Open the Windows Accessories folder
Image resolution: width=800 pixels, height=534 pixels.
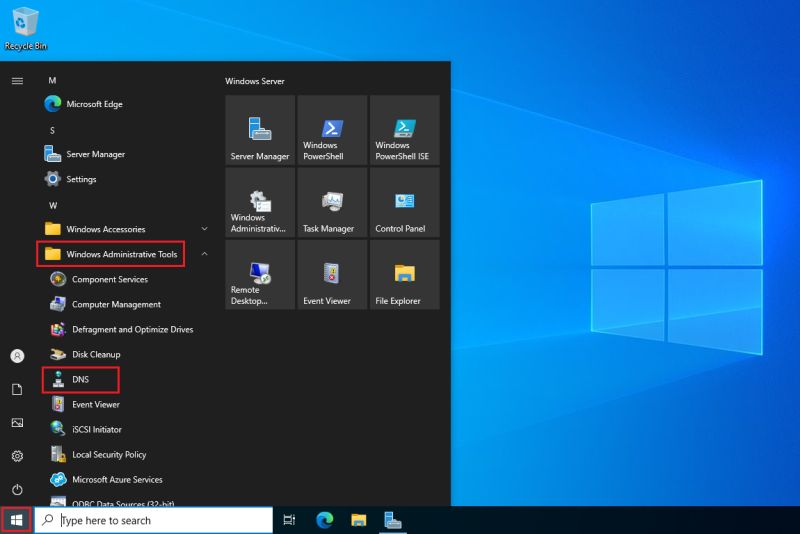click(95, 229)
